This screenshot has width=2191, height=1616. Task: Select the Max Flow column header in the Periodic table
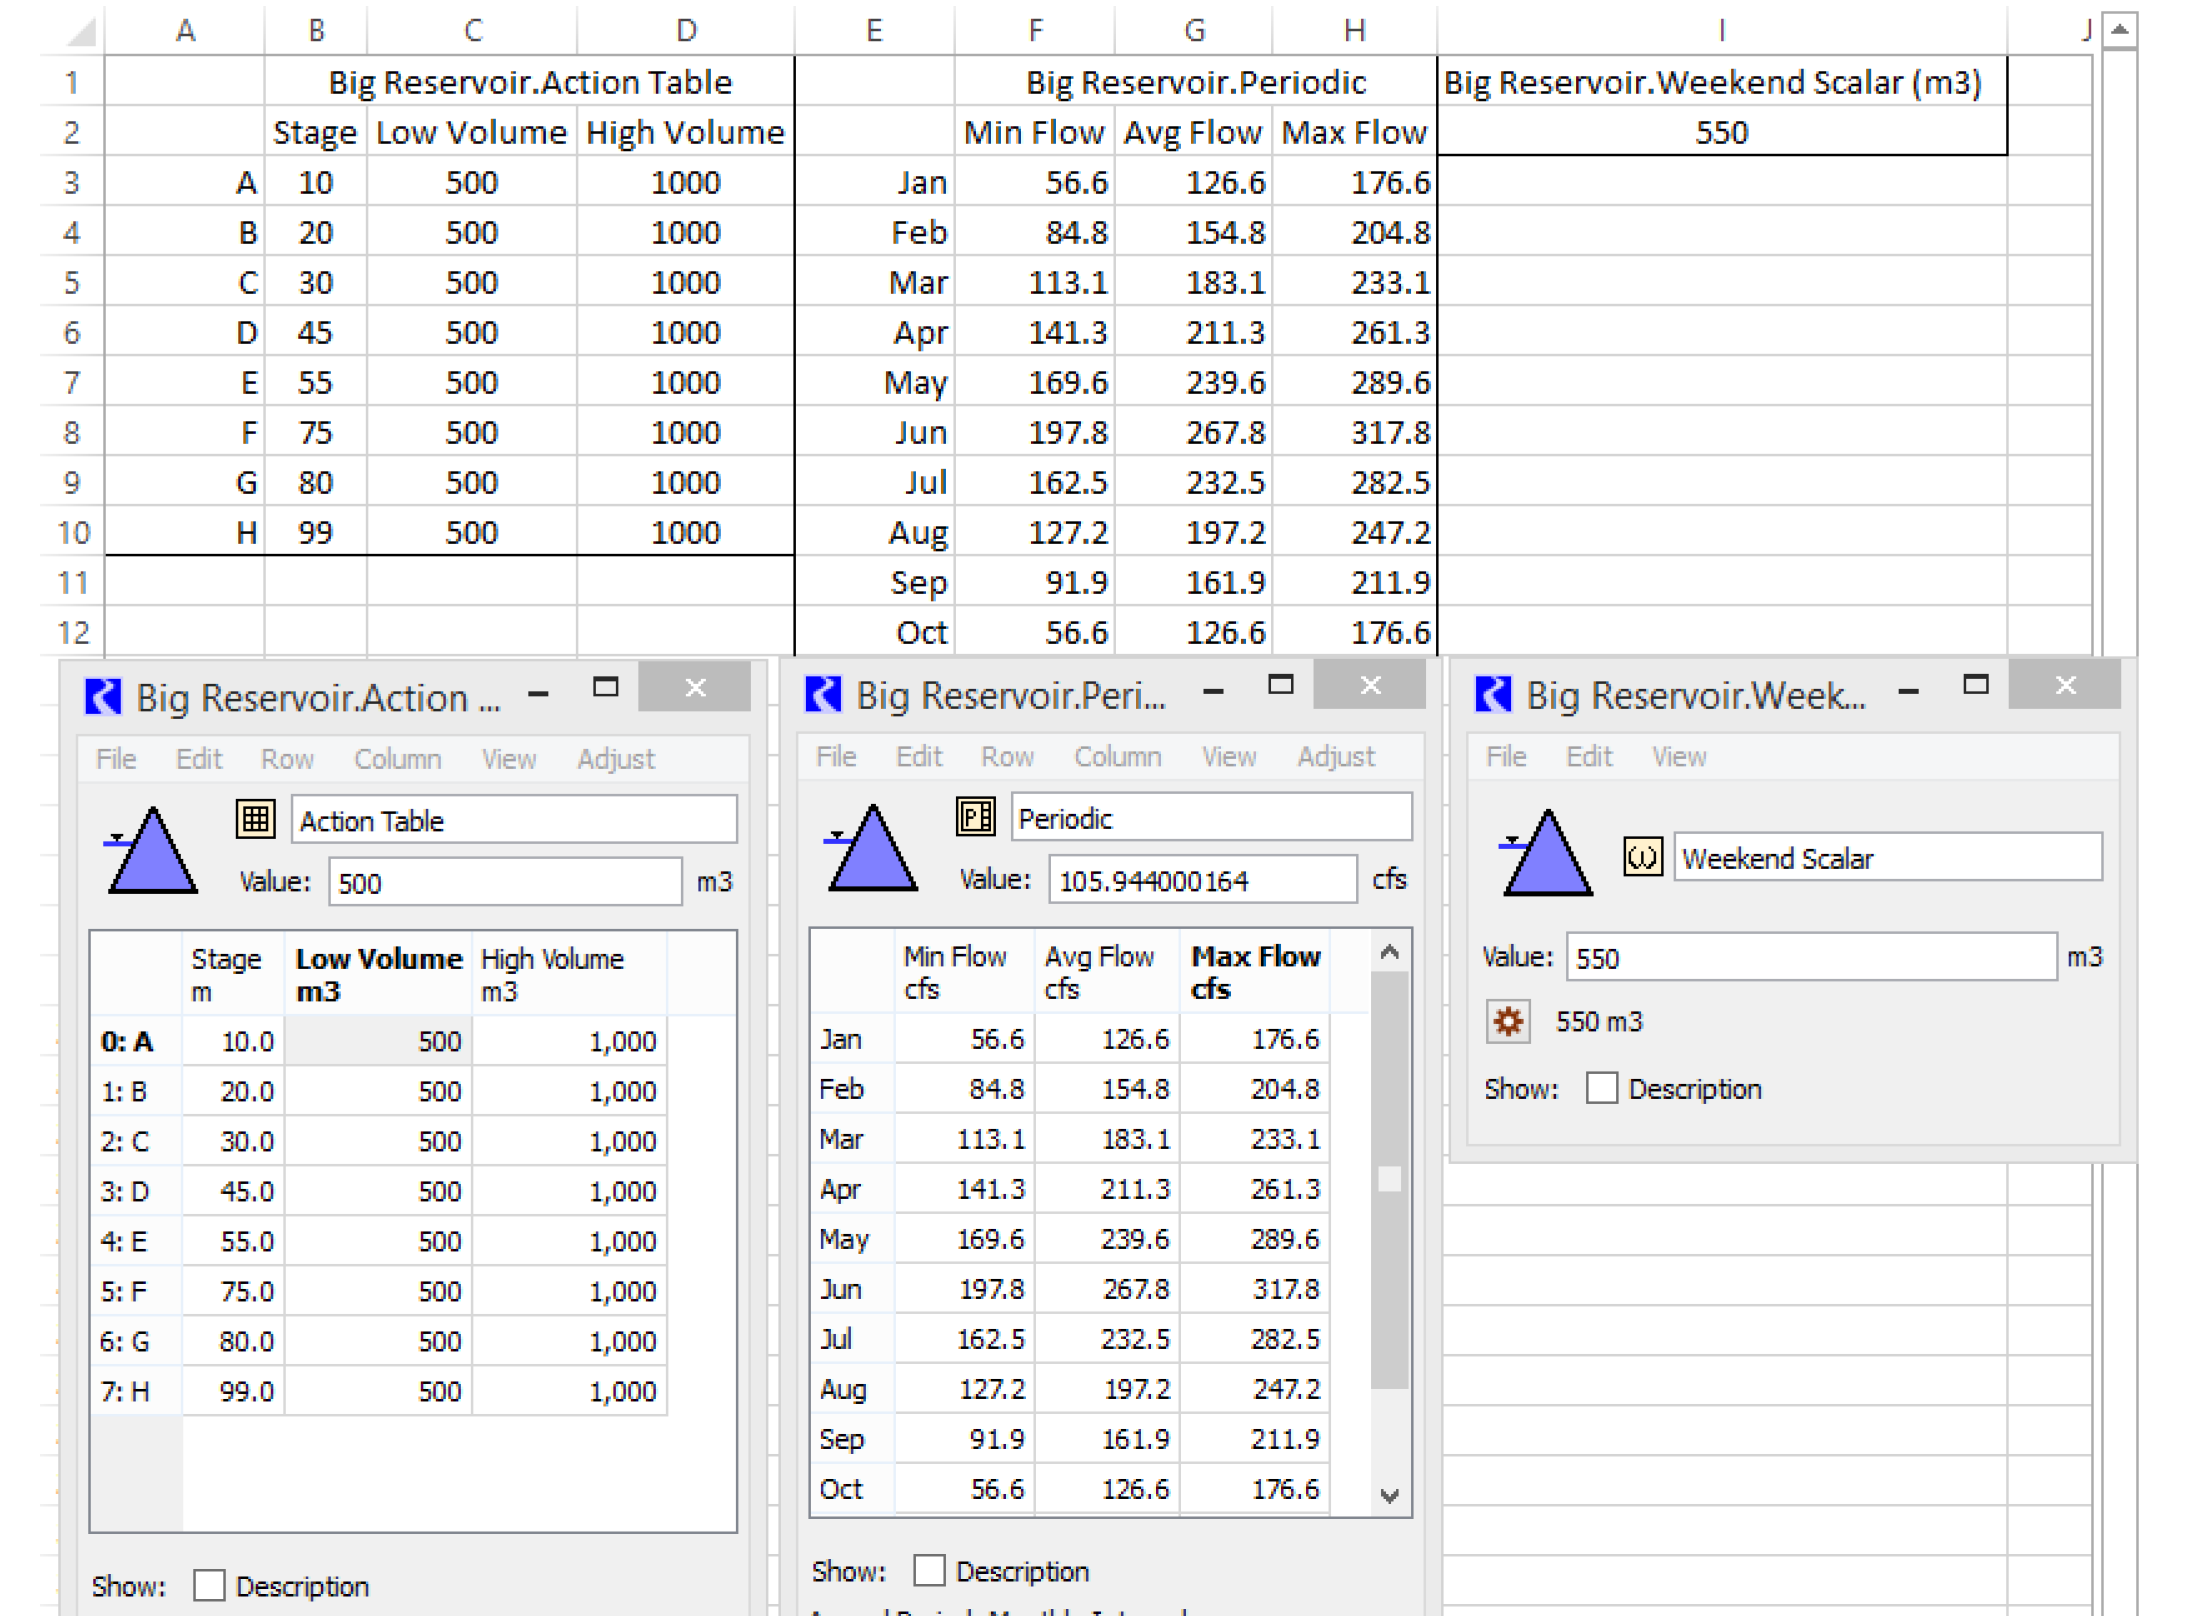click(1254, 971)
